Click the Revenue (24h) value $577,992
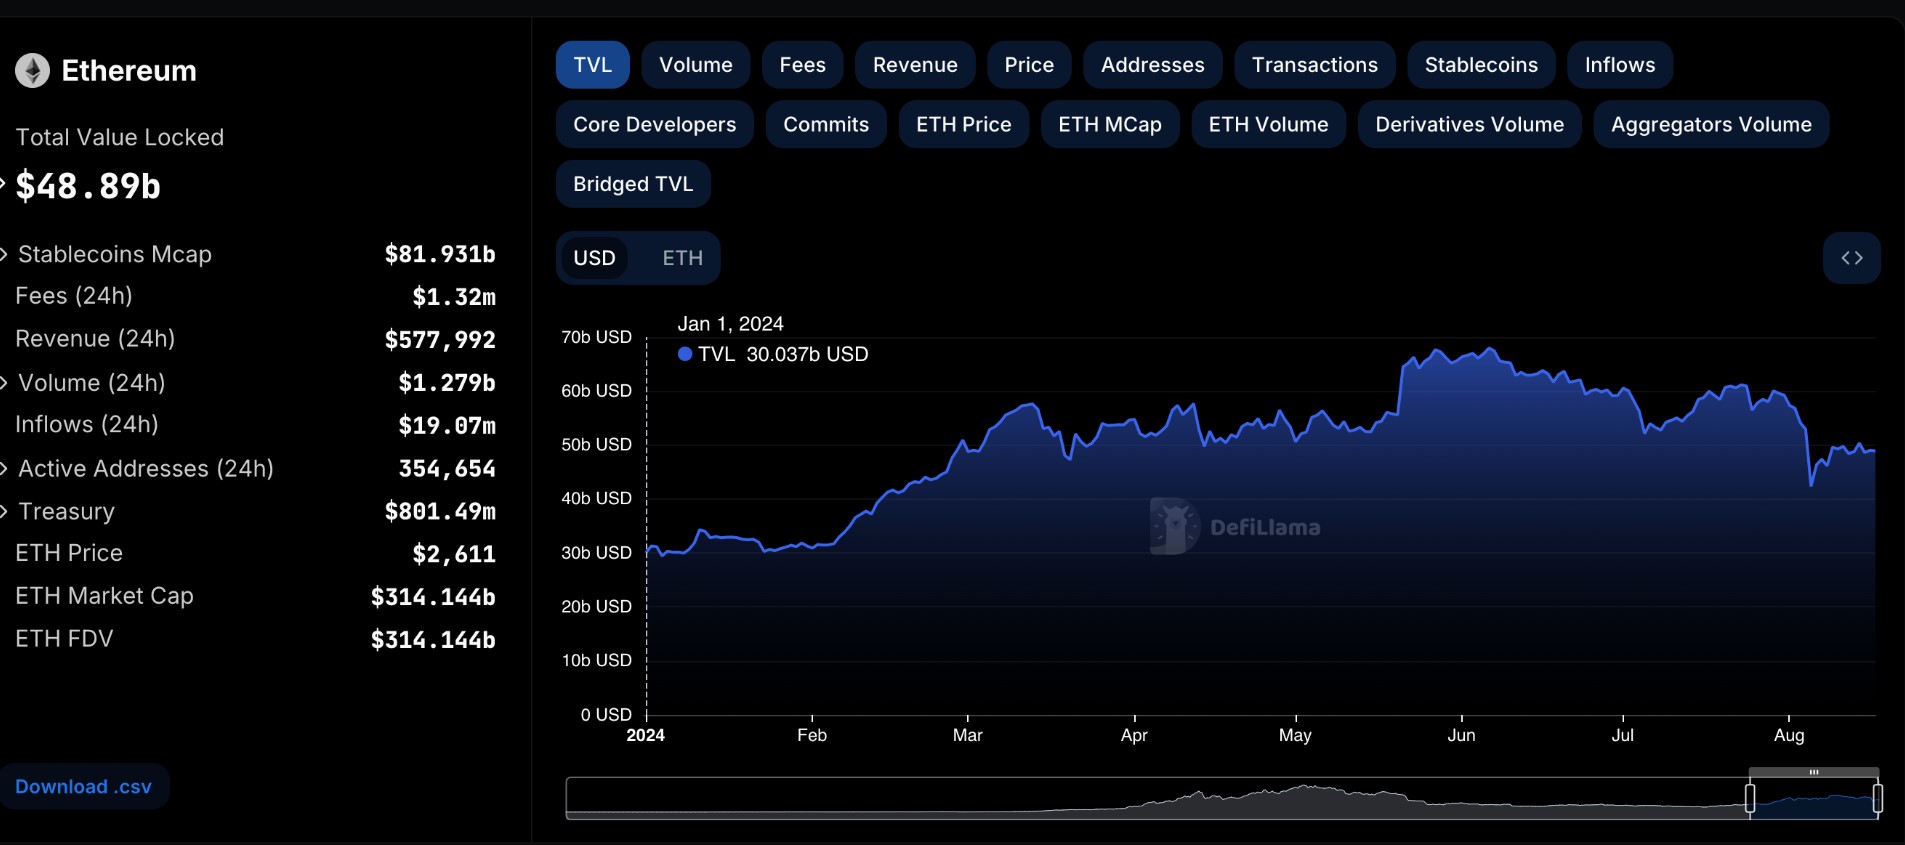 pos(440,340)
